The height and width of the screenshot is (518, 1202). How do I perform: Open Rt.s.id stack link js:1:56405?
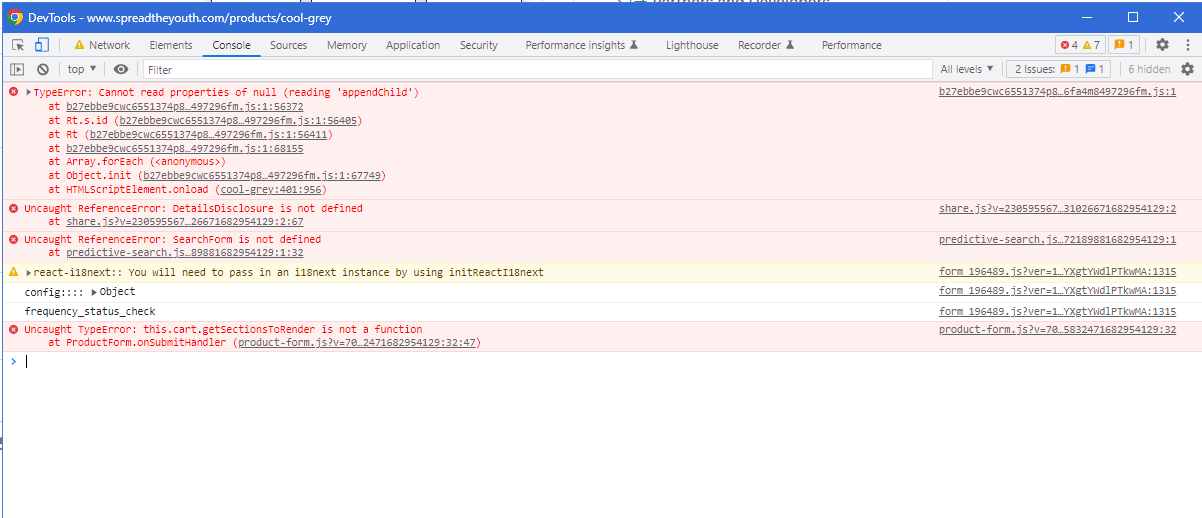[238, 120]
